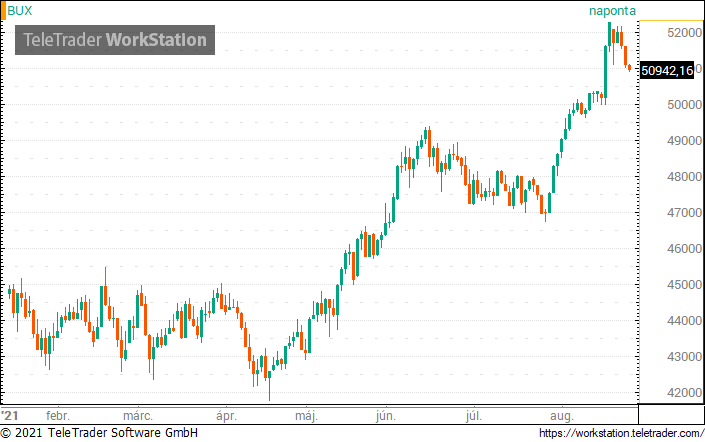This screenshot has height=442, width=705.
Task: Click the júl. month label
Action: [x=473, y=416]
